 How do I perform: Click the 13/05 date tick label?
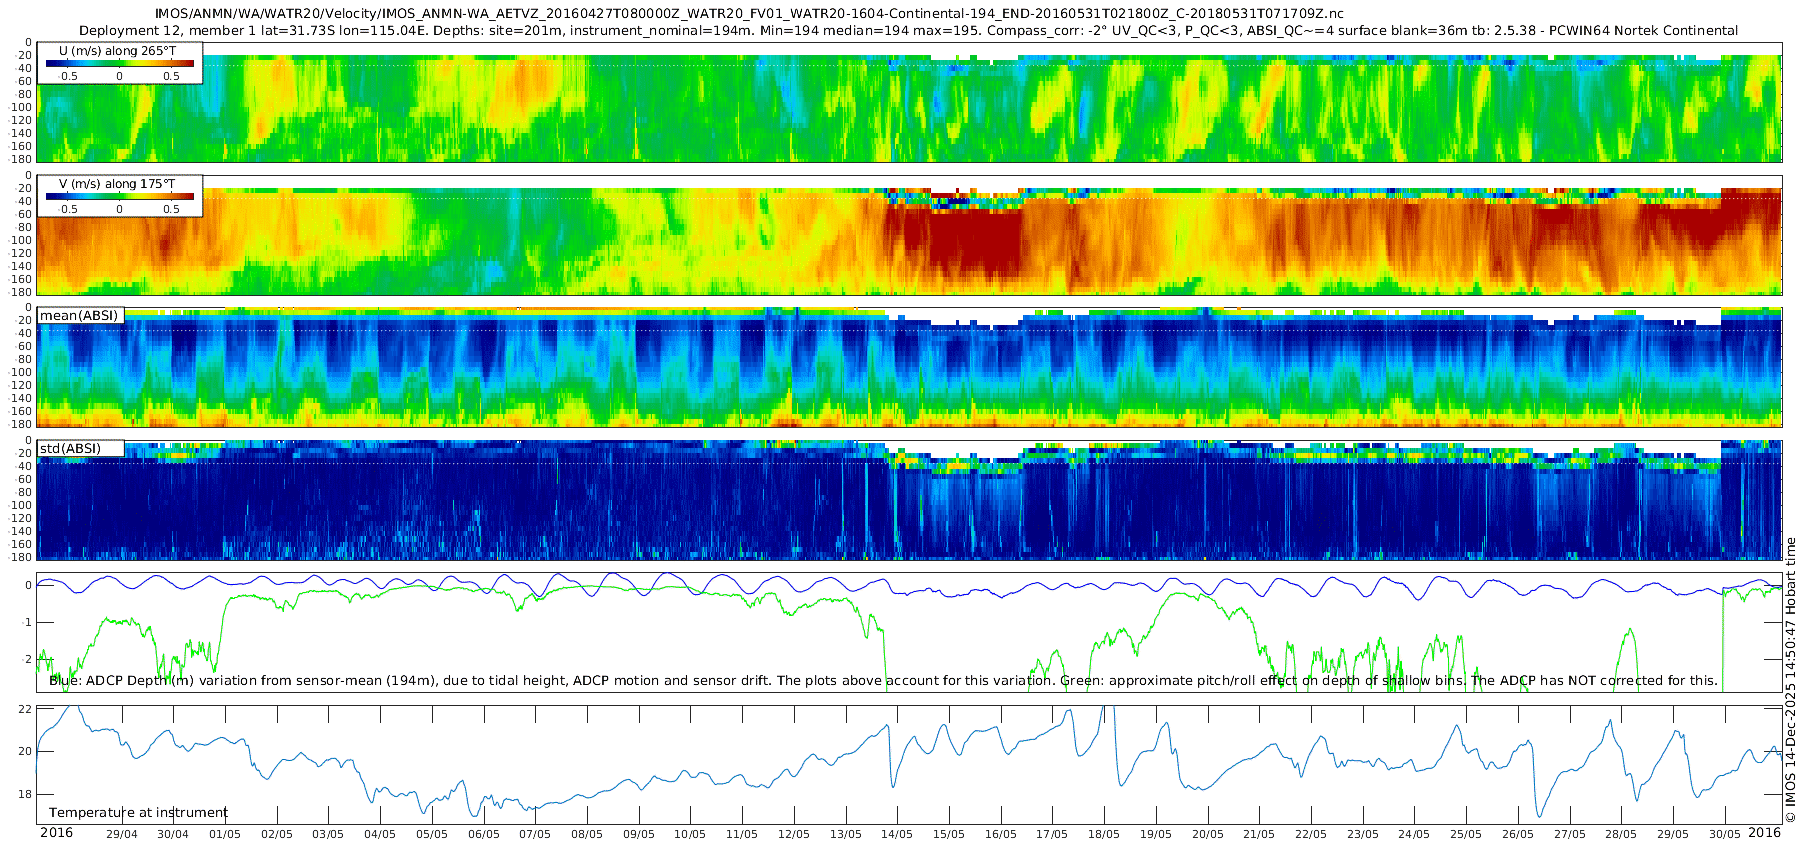(846, 835)
